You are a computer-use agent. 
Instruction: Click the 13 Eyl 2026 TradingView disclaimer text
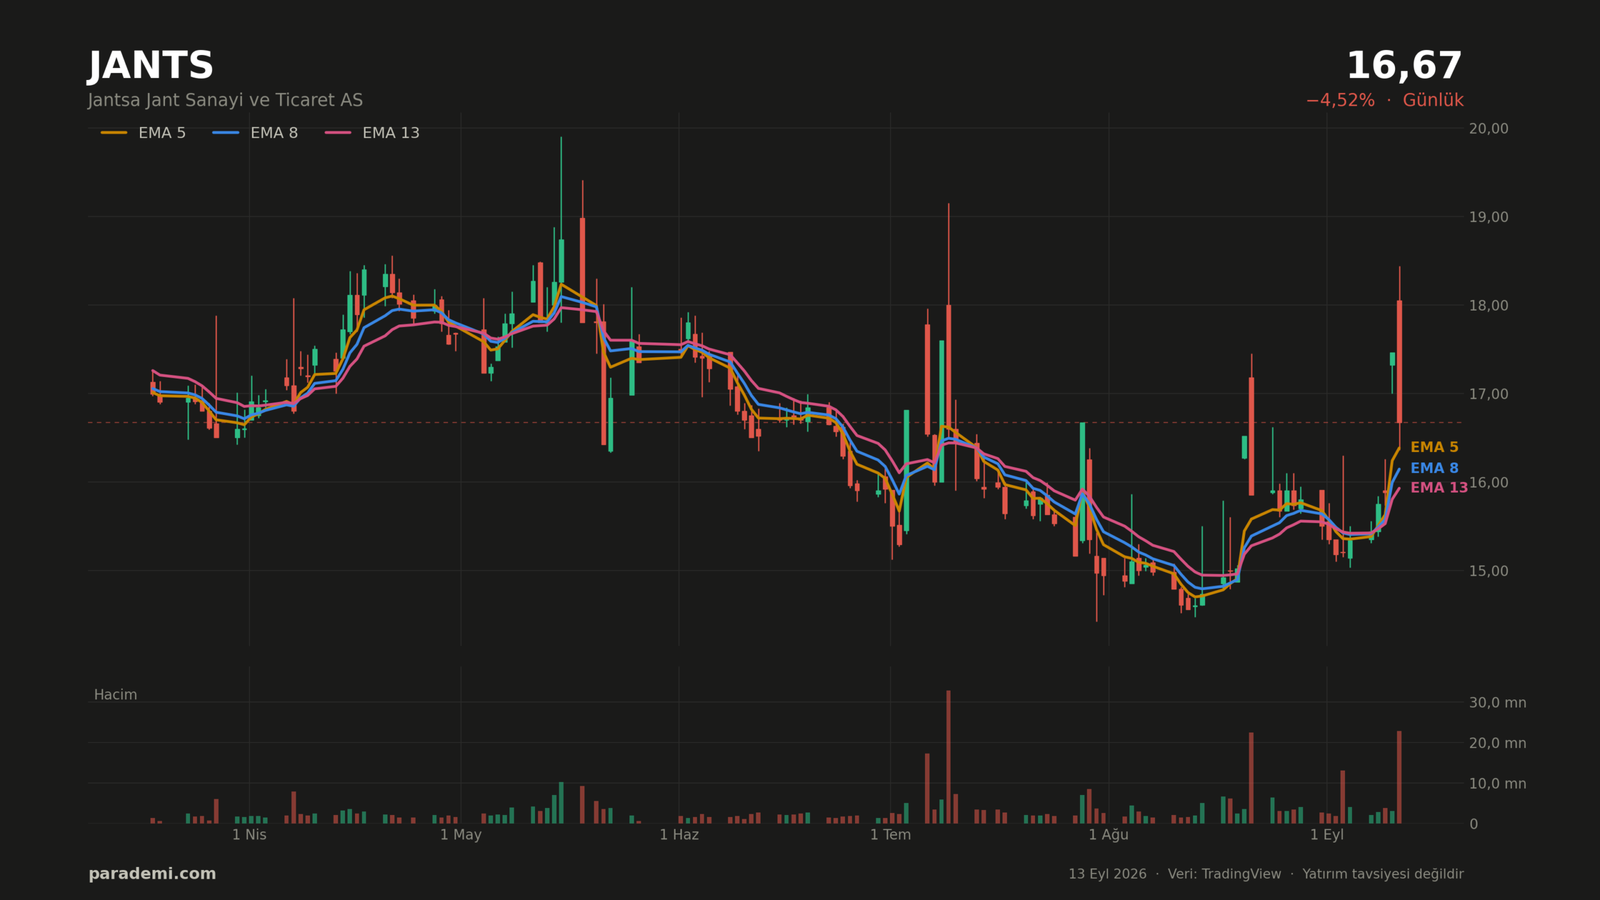click(x=1266, y=874)
